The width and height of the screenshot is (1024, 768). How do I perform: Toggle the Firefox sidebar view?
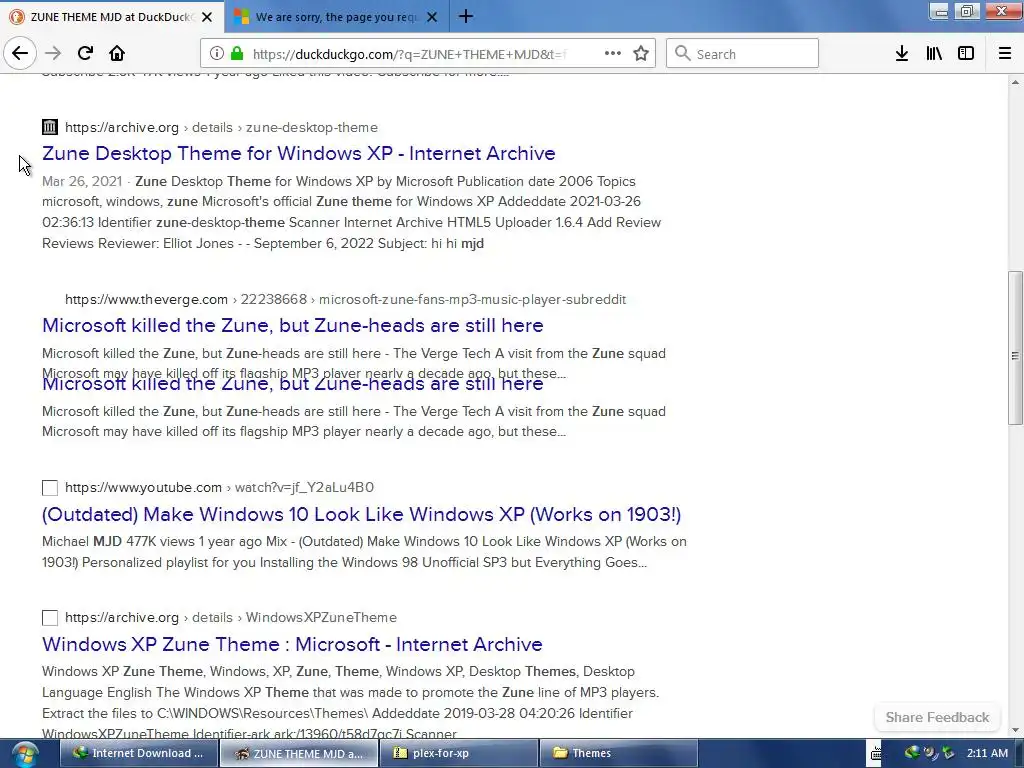(x=966, y=54)
